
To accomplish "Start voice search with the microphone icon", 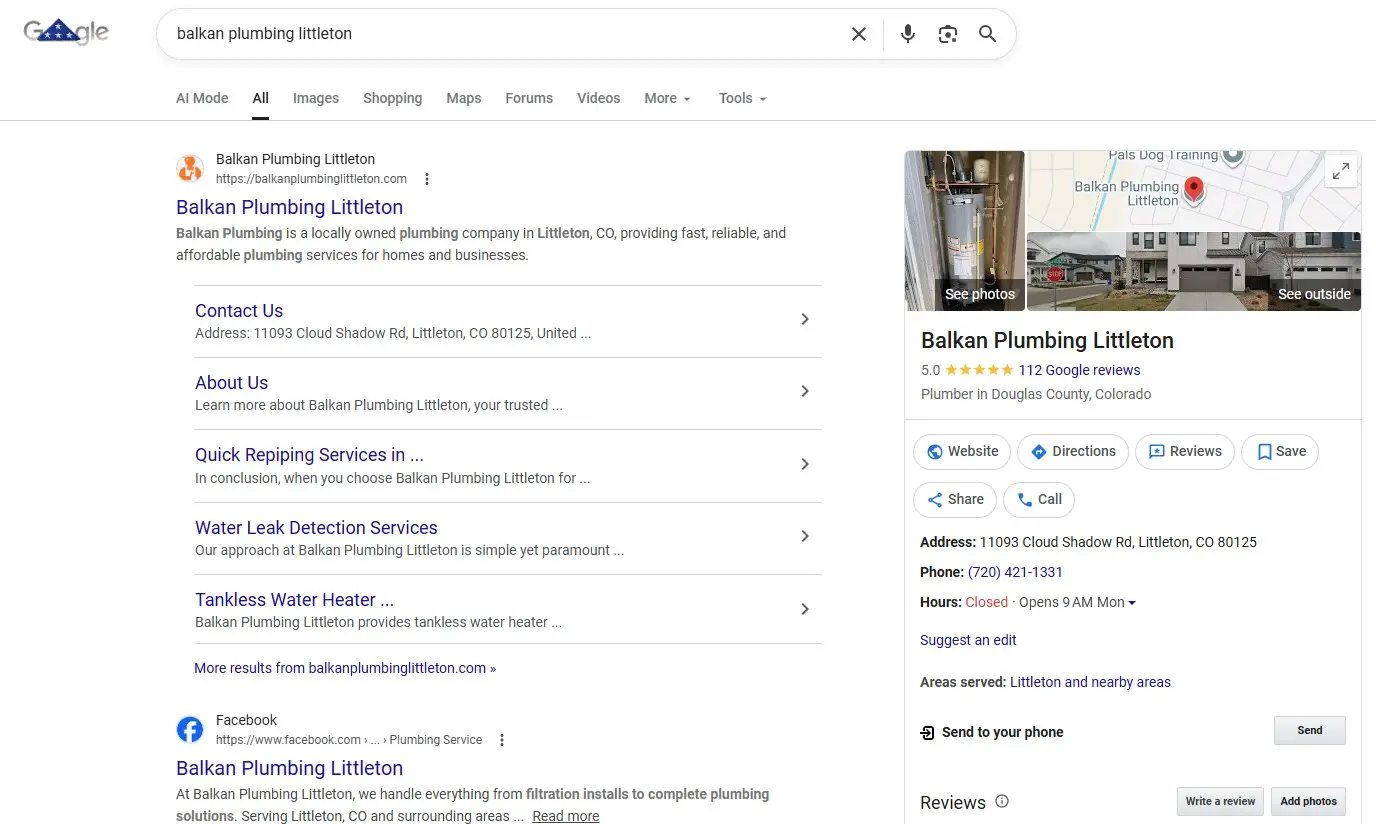I will [907, 34].
